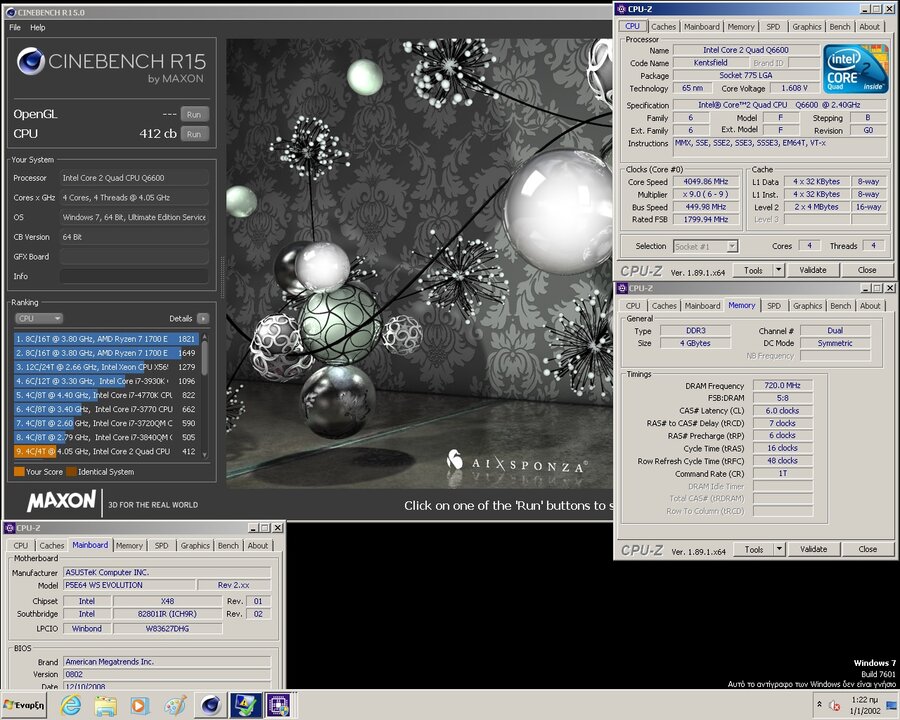Click CPU-Z icon in top window title bar
Image resolution: width=900 pixels, height=720 pixels.
[621, 9]
